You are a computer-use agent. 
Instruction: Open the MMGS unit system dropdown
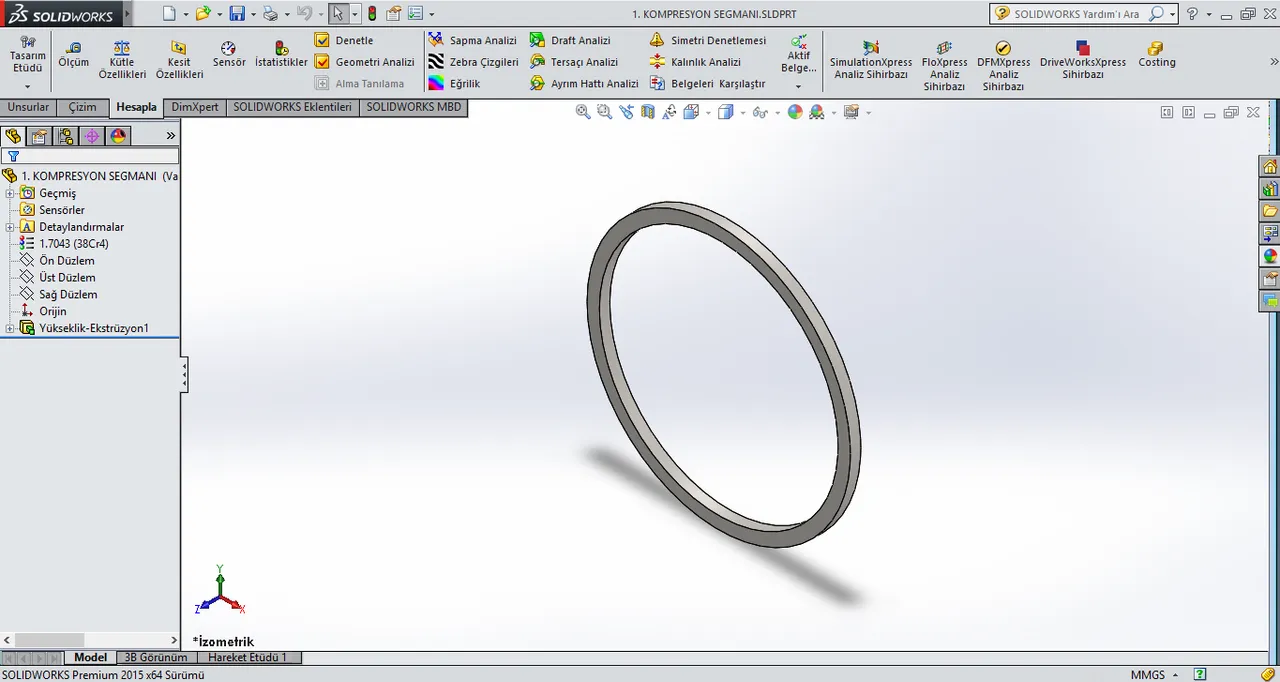[1154, 675]
